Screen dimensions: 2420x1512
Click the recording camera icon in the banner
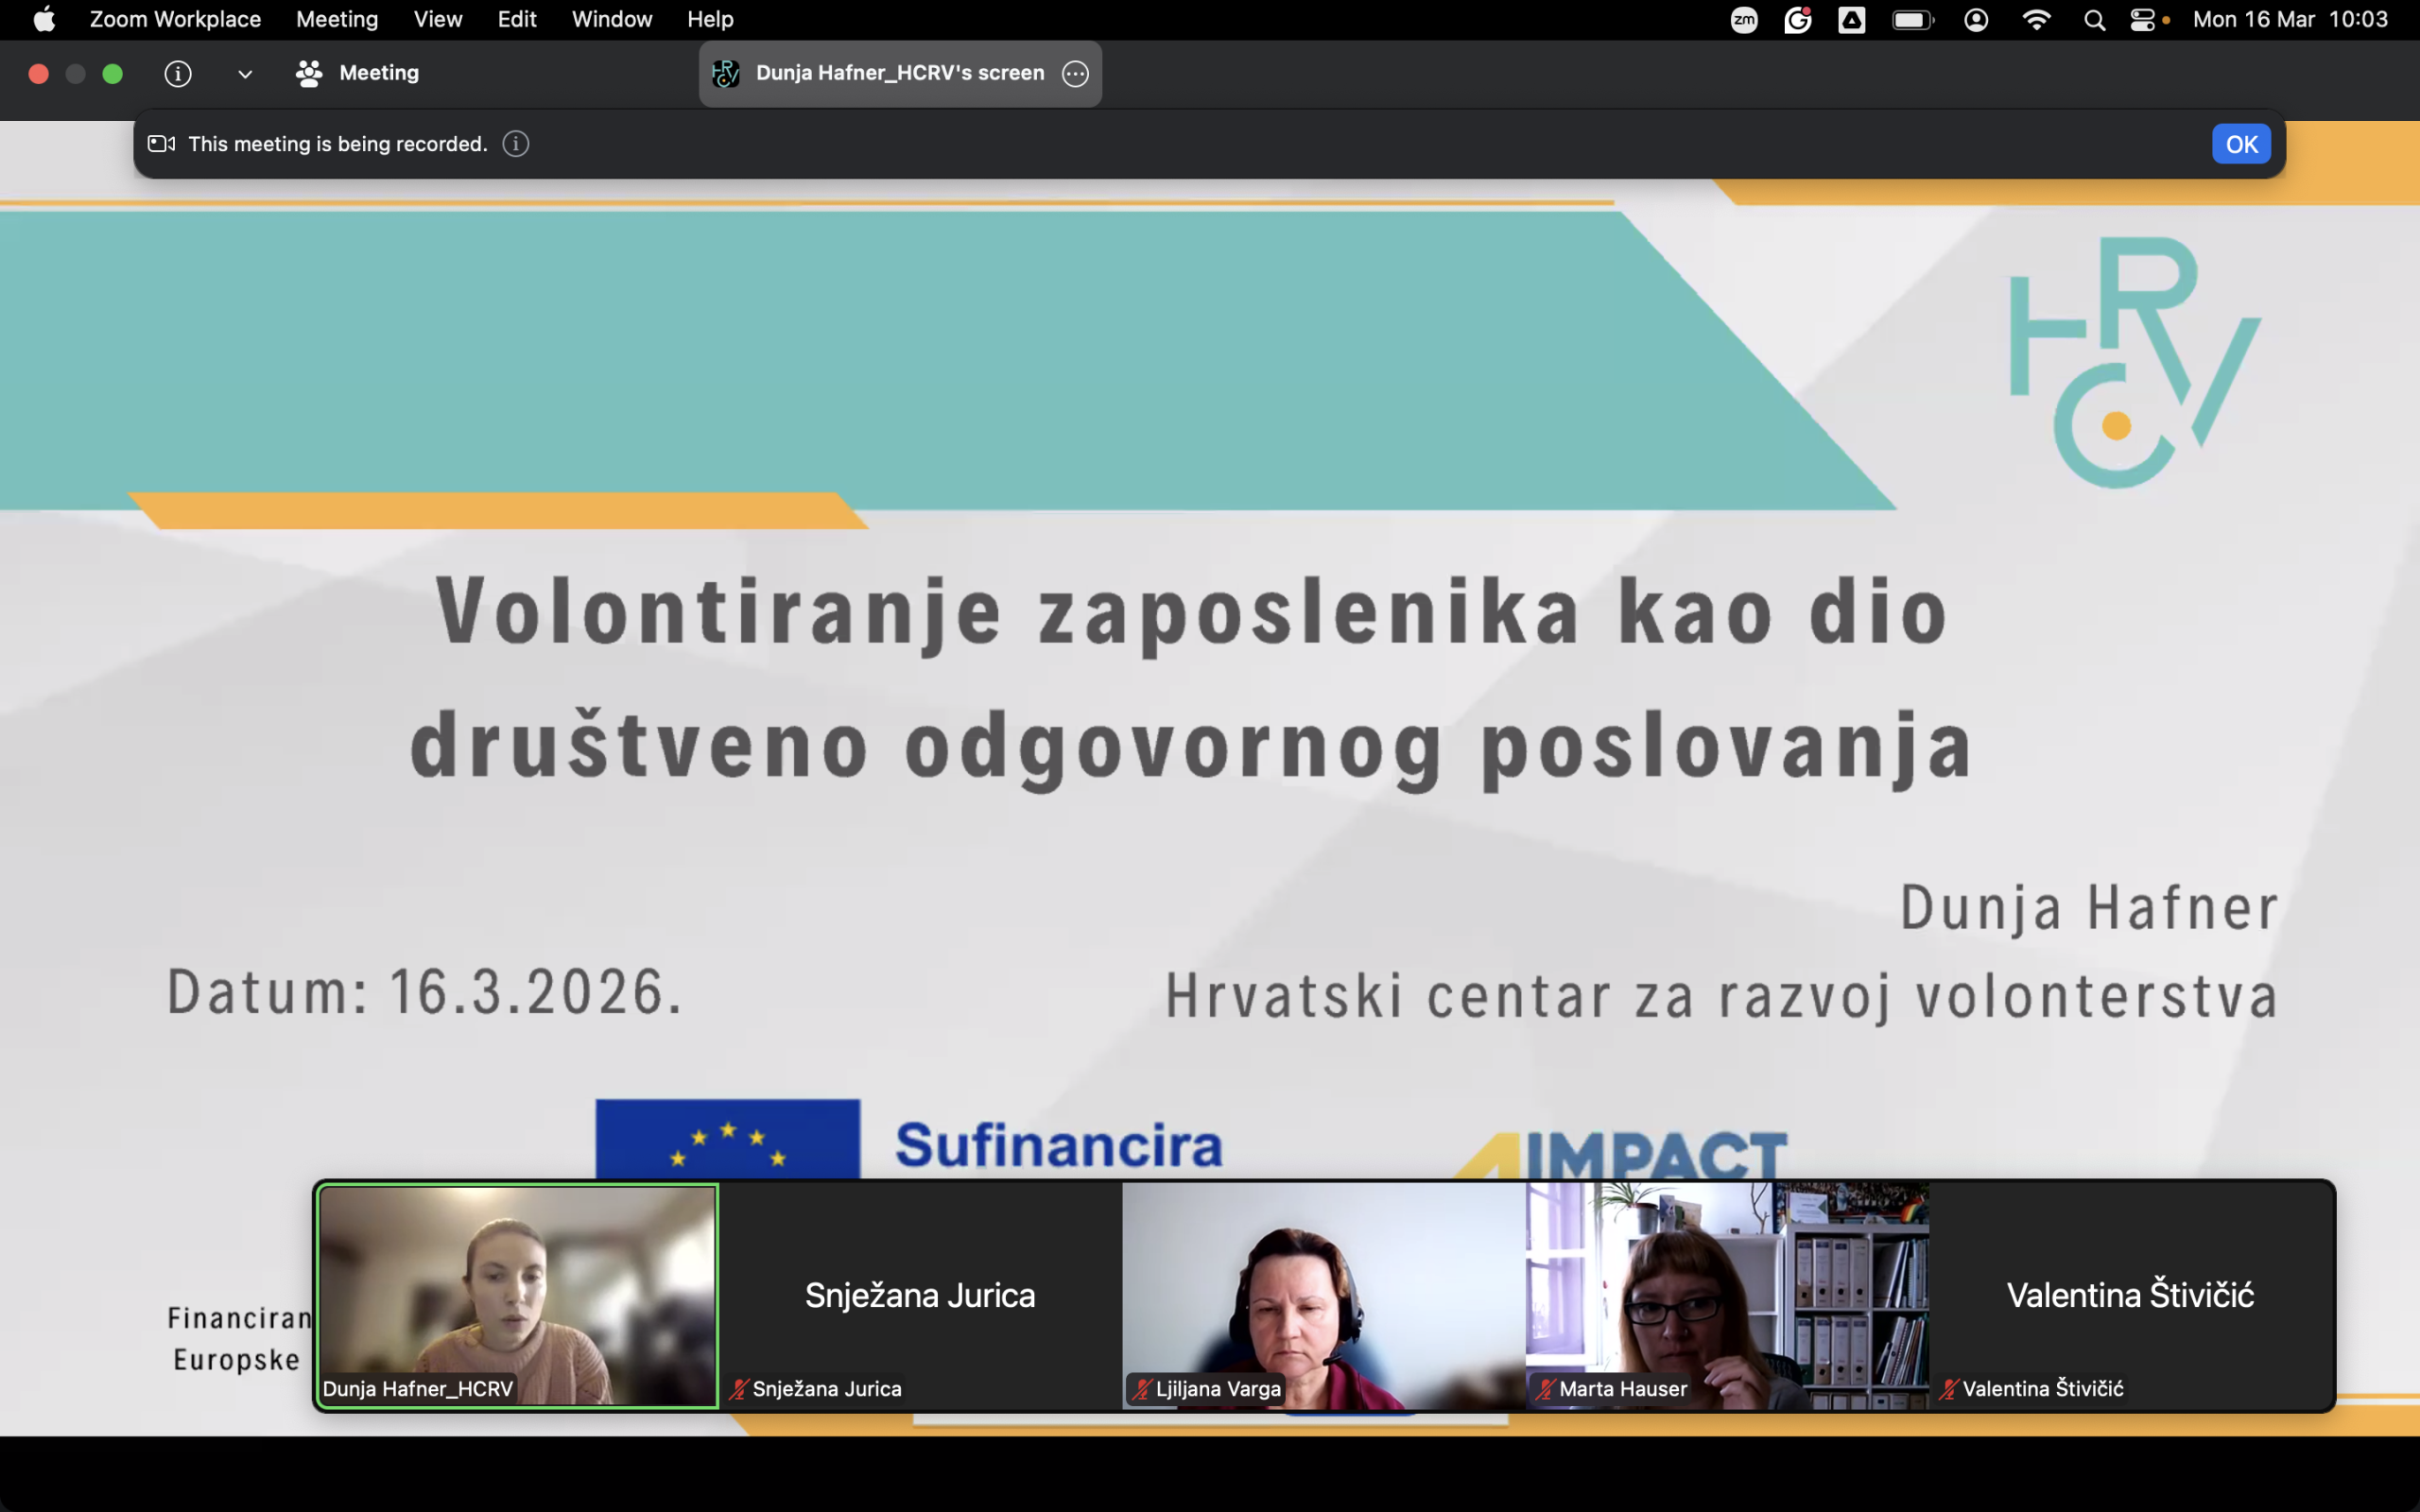161,143
